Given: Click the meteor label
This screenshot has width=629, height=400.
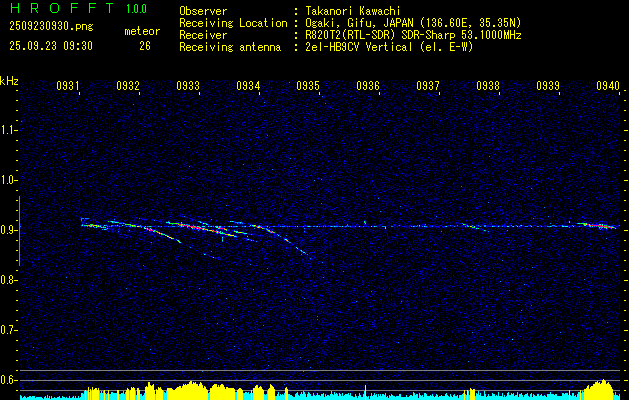Looking at the screenshot, I should [142, 31].
